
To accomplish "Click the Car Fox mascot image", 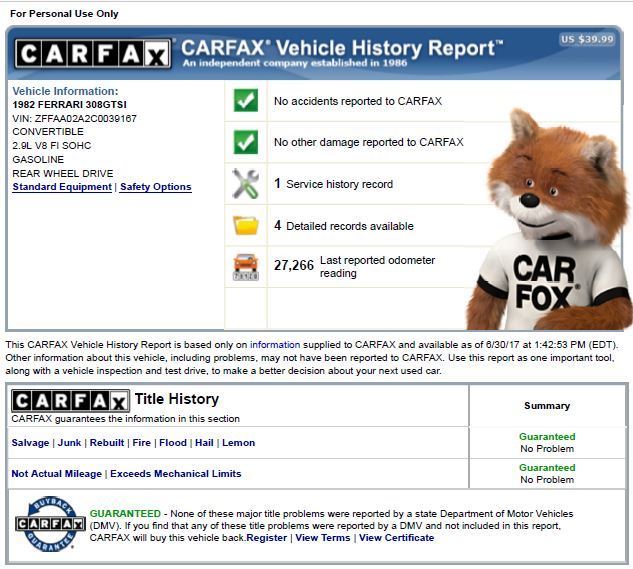I will click(x=550, y=220).
